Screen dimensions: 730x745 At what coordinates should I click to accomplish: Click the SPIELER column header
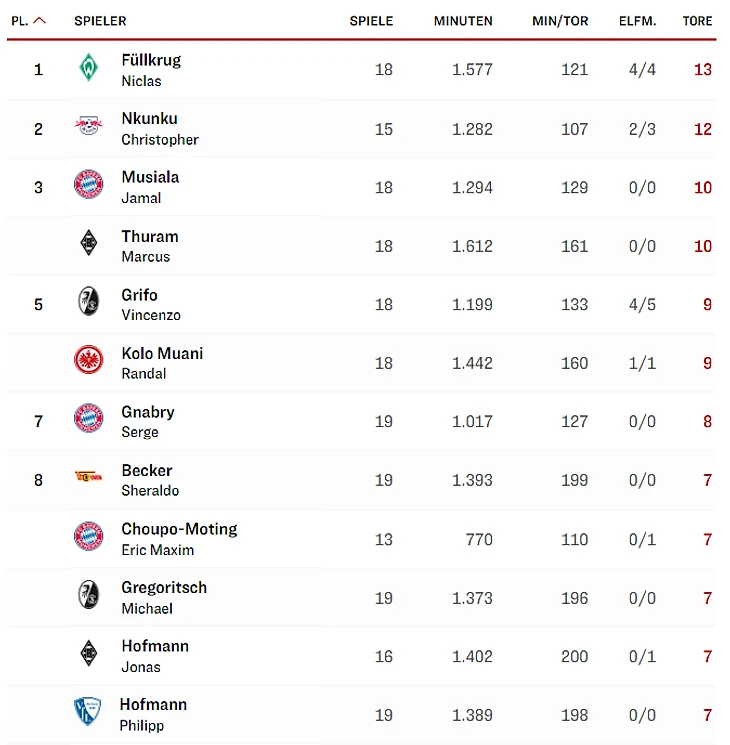point(100,21)
